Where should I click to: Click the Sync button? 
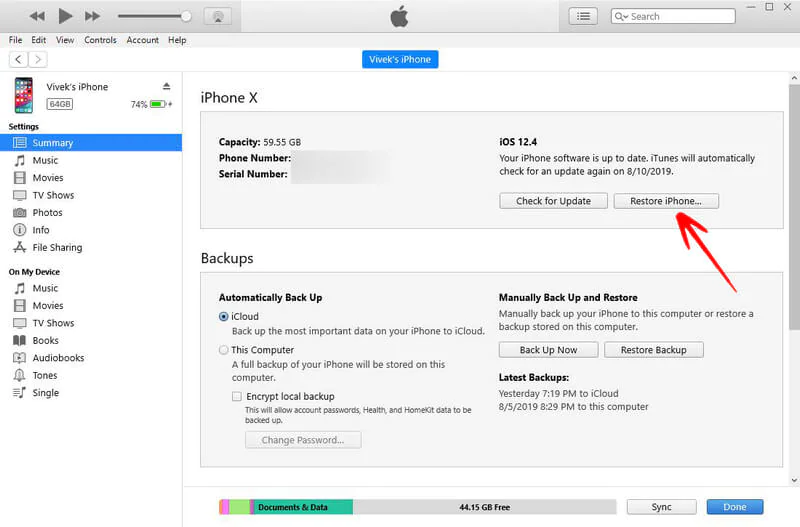click(x=661, y=507)
